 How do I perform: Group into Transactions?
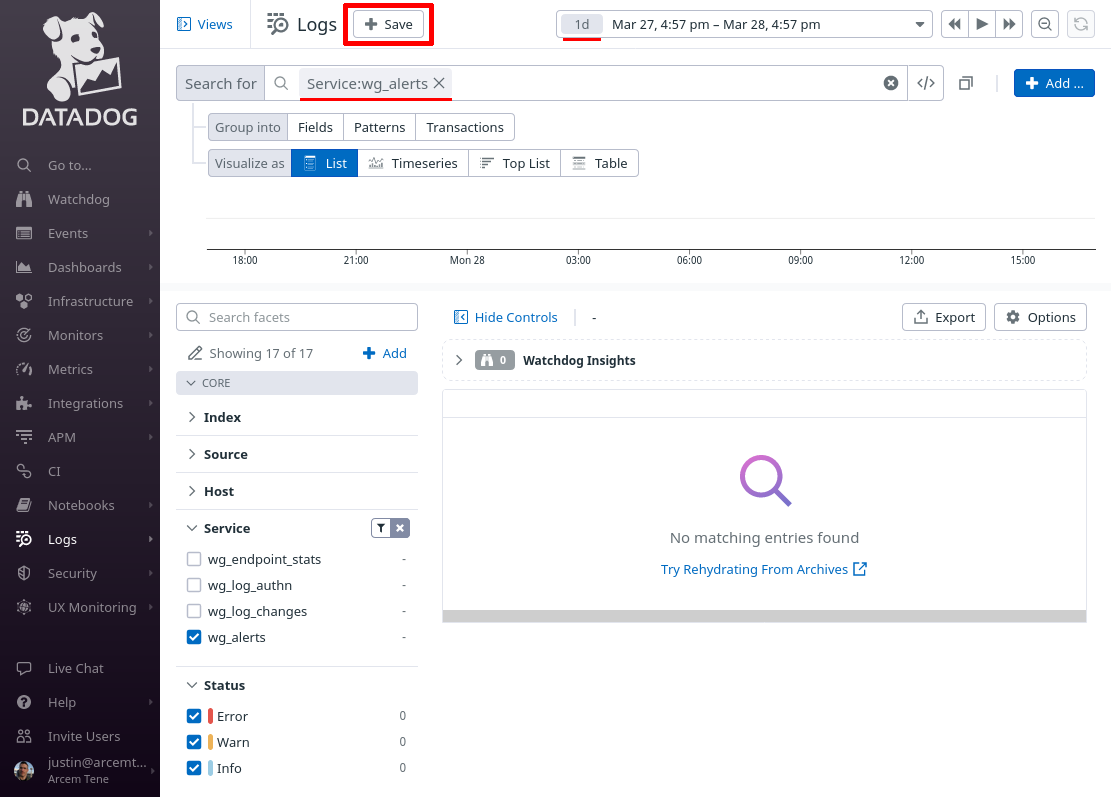[465, 128]
